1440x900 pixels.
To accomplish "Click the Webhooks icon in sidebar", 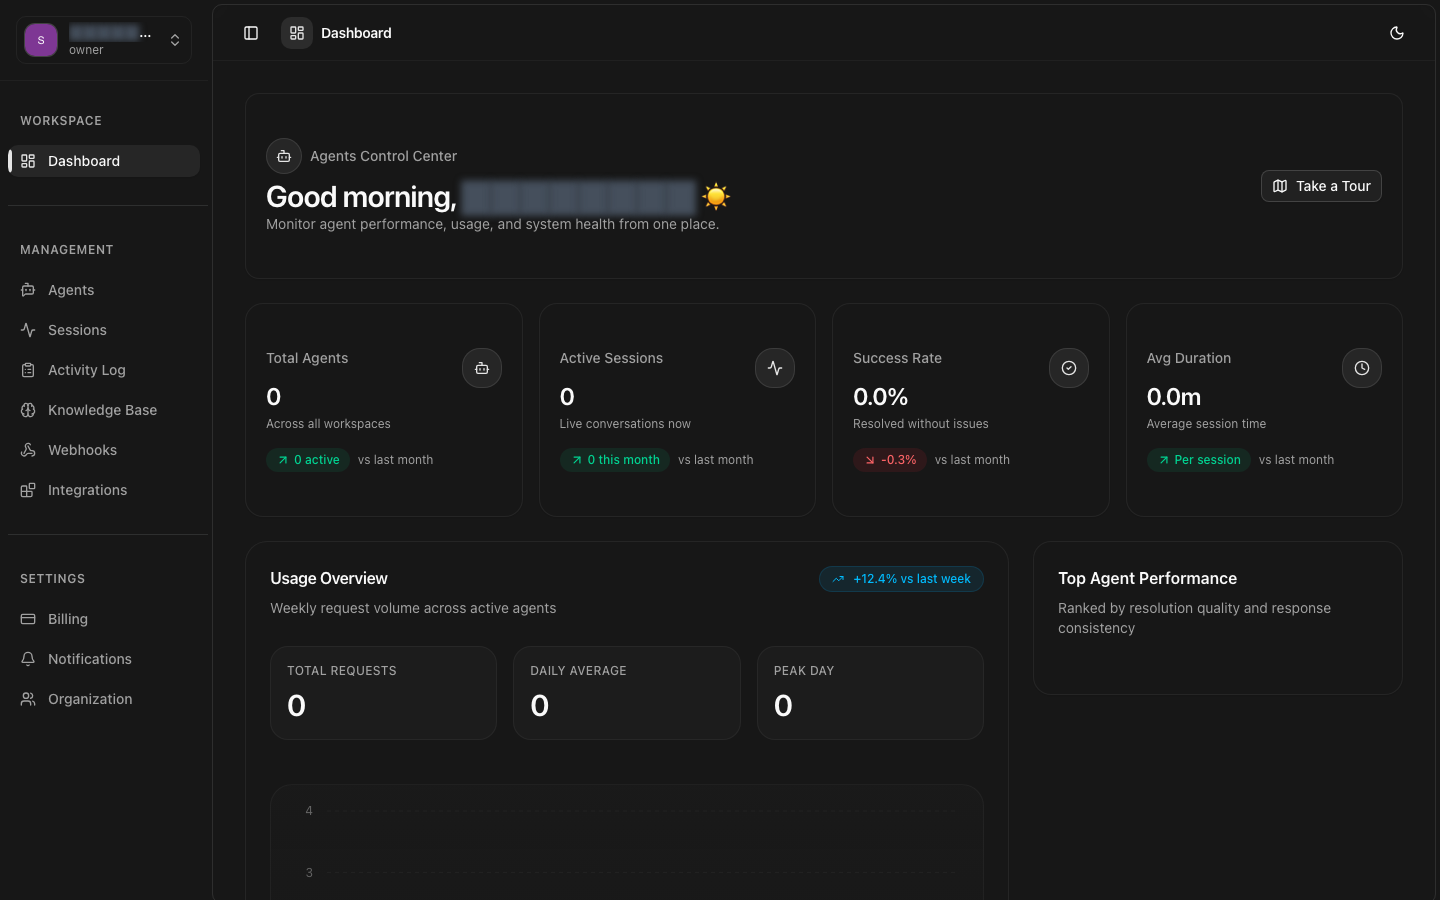I will pyautogui.click(x=28, y=450).
